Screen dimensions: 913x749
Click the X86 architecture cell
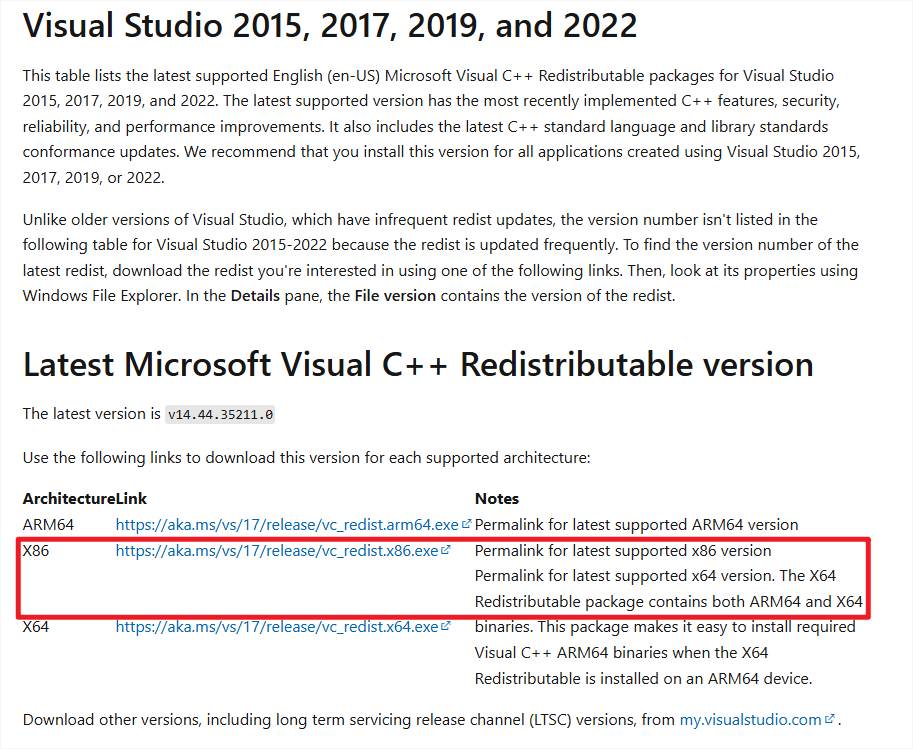click(36, 550)
